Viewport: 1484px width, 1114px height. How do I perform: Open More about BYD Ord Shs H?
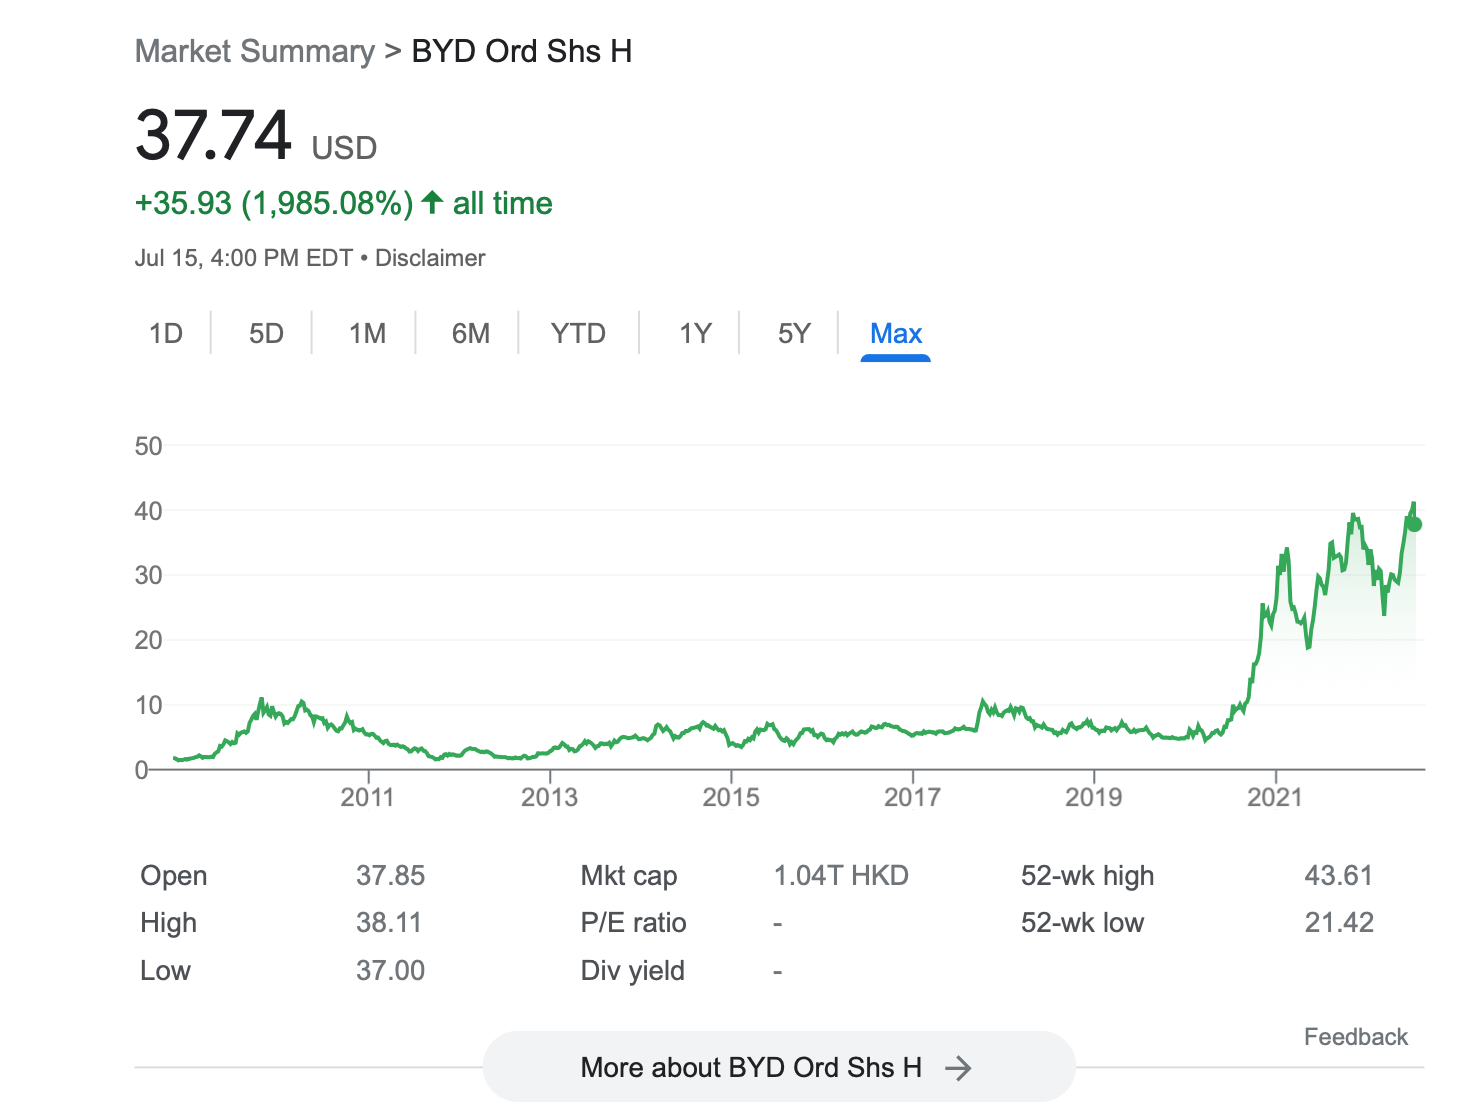779,1067
